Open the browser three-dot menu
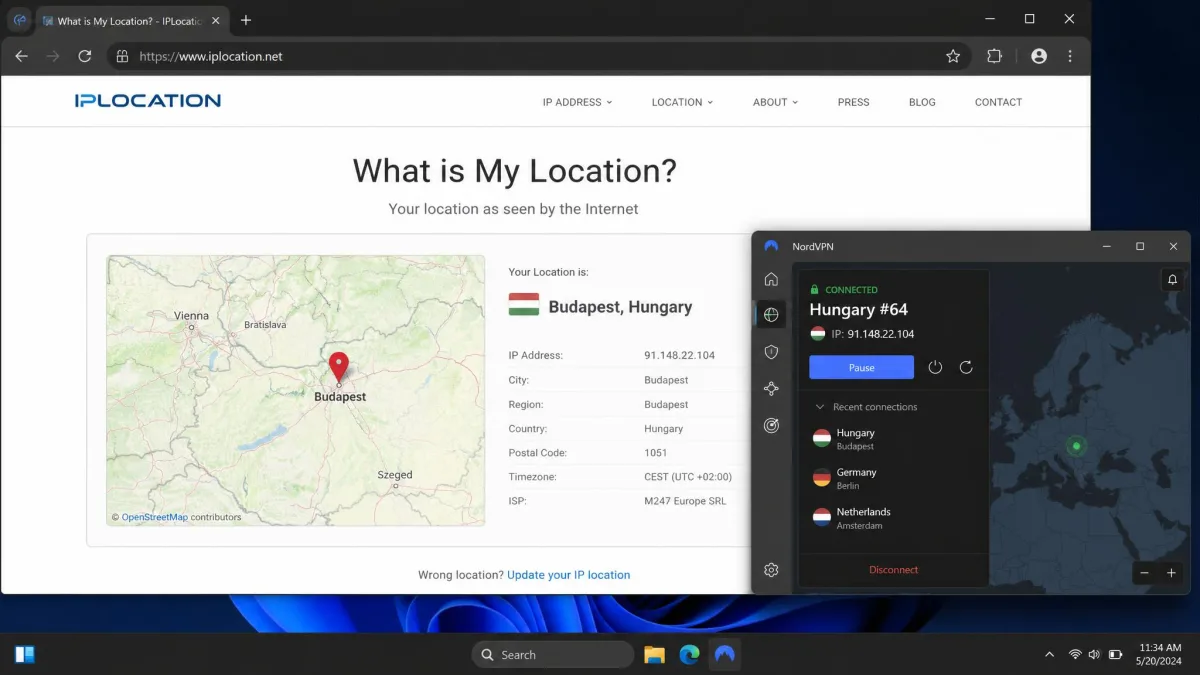This screenshot has width=1200, height=675. click(1070, 56)
